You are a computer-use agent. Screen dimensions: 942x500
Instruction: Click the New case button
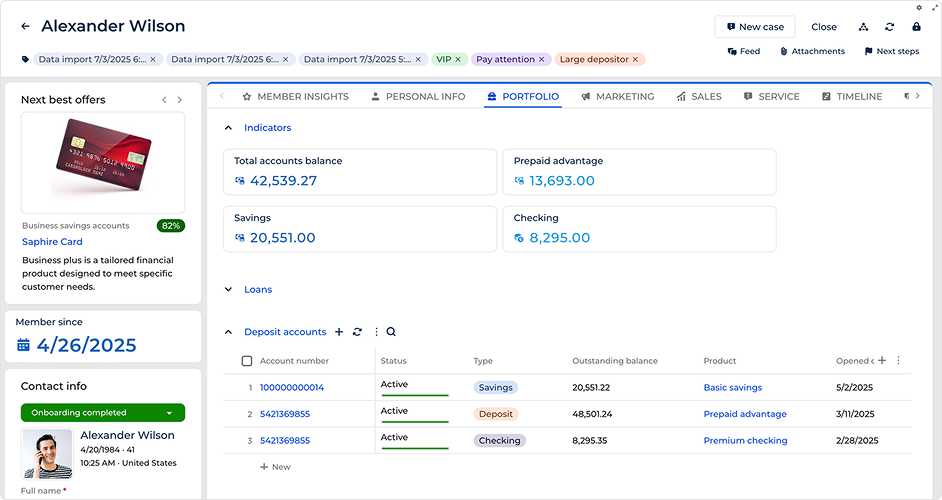click(x=755, y=27)
